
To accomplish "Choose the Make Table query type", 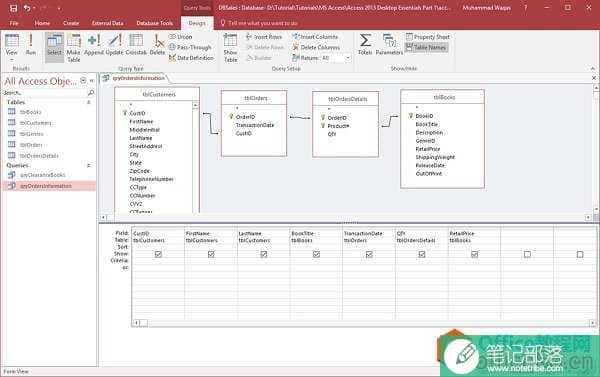I will pos(73,47).
